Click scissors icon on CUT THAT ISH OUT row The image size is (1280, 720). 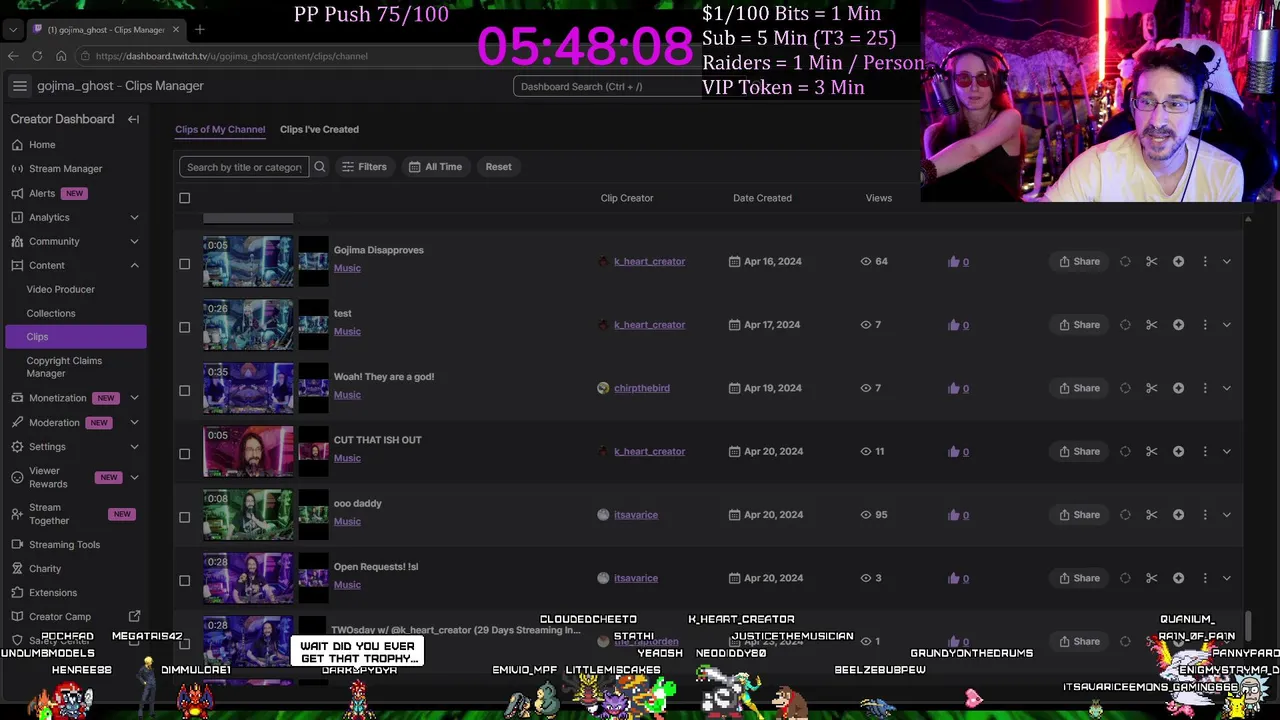pos(1152,451)
